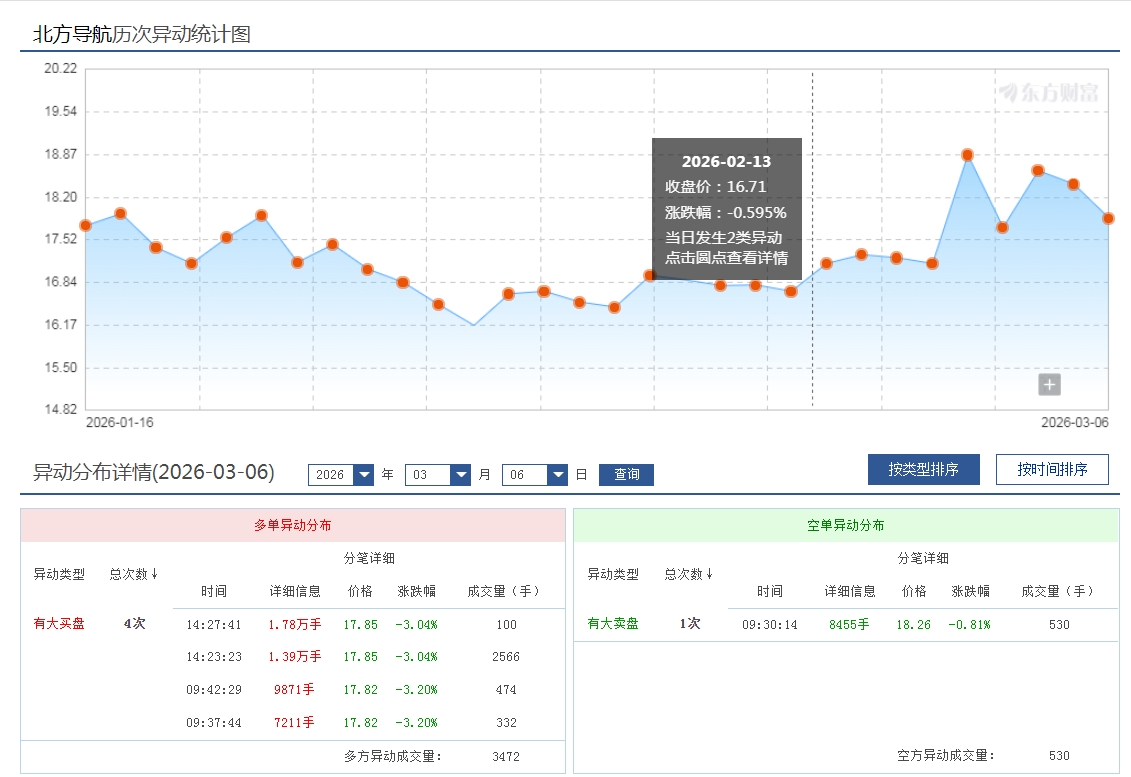1131x777 pixels.
Task: Click the 09:42:29 trade time cell
Action: click(214, 690)
